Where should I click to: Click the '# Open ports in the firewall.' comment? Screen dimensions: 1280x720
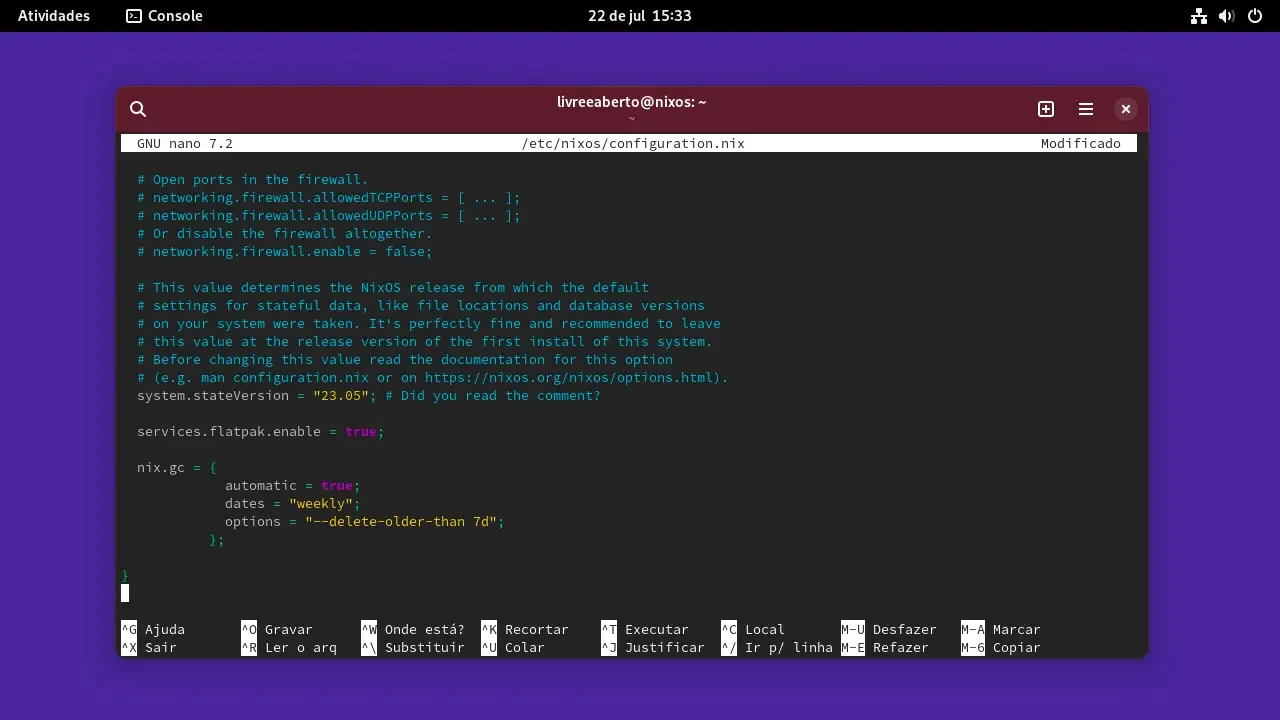point(253,179)
